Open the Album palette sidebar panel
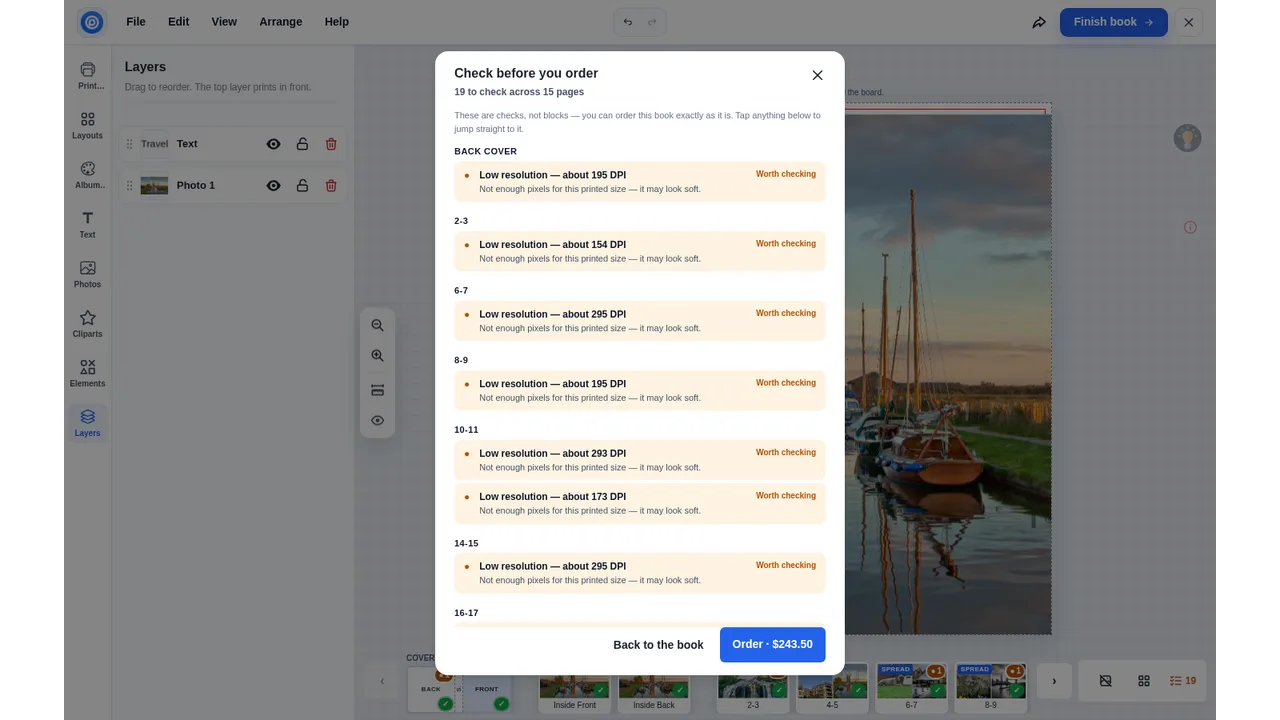This screenshot has width=1280, height=720. pos(88,175)
